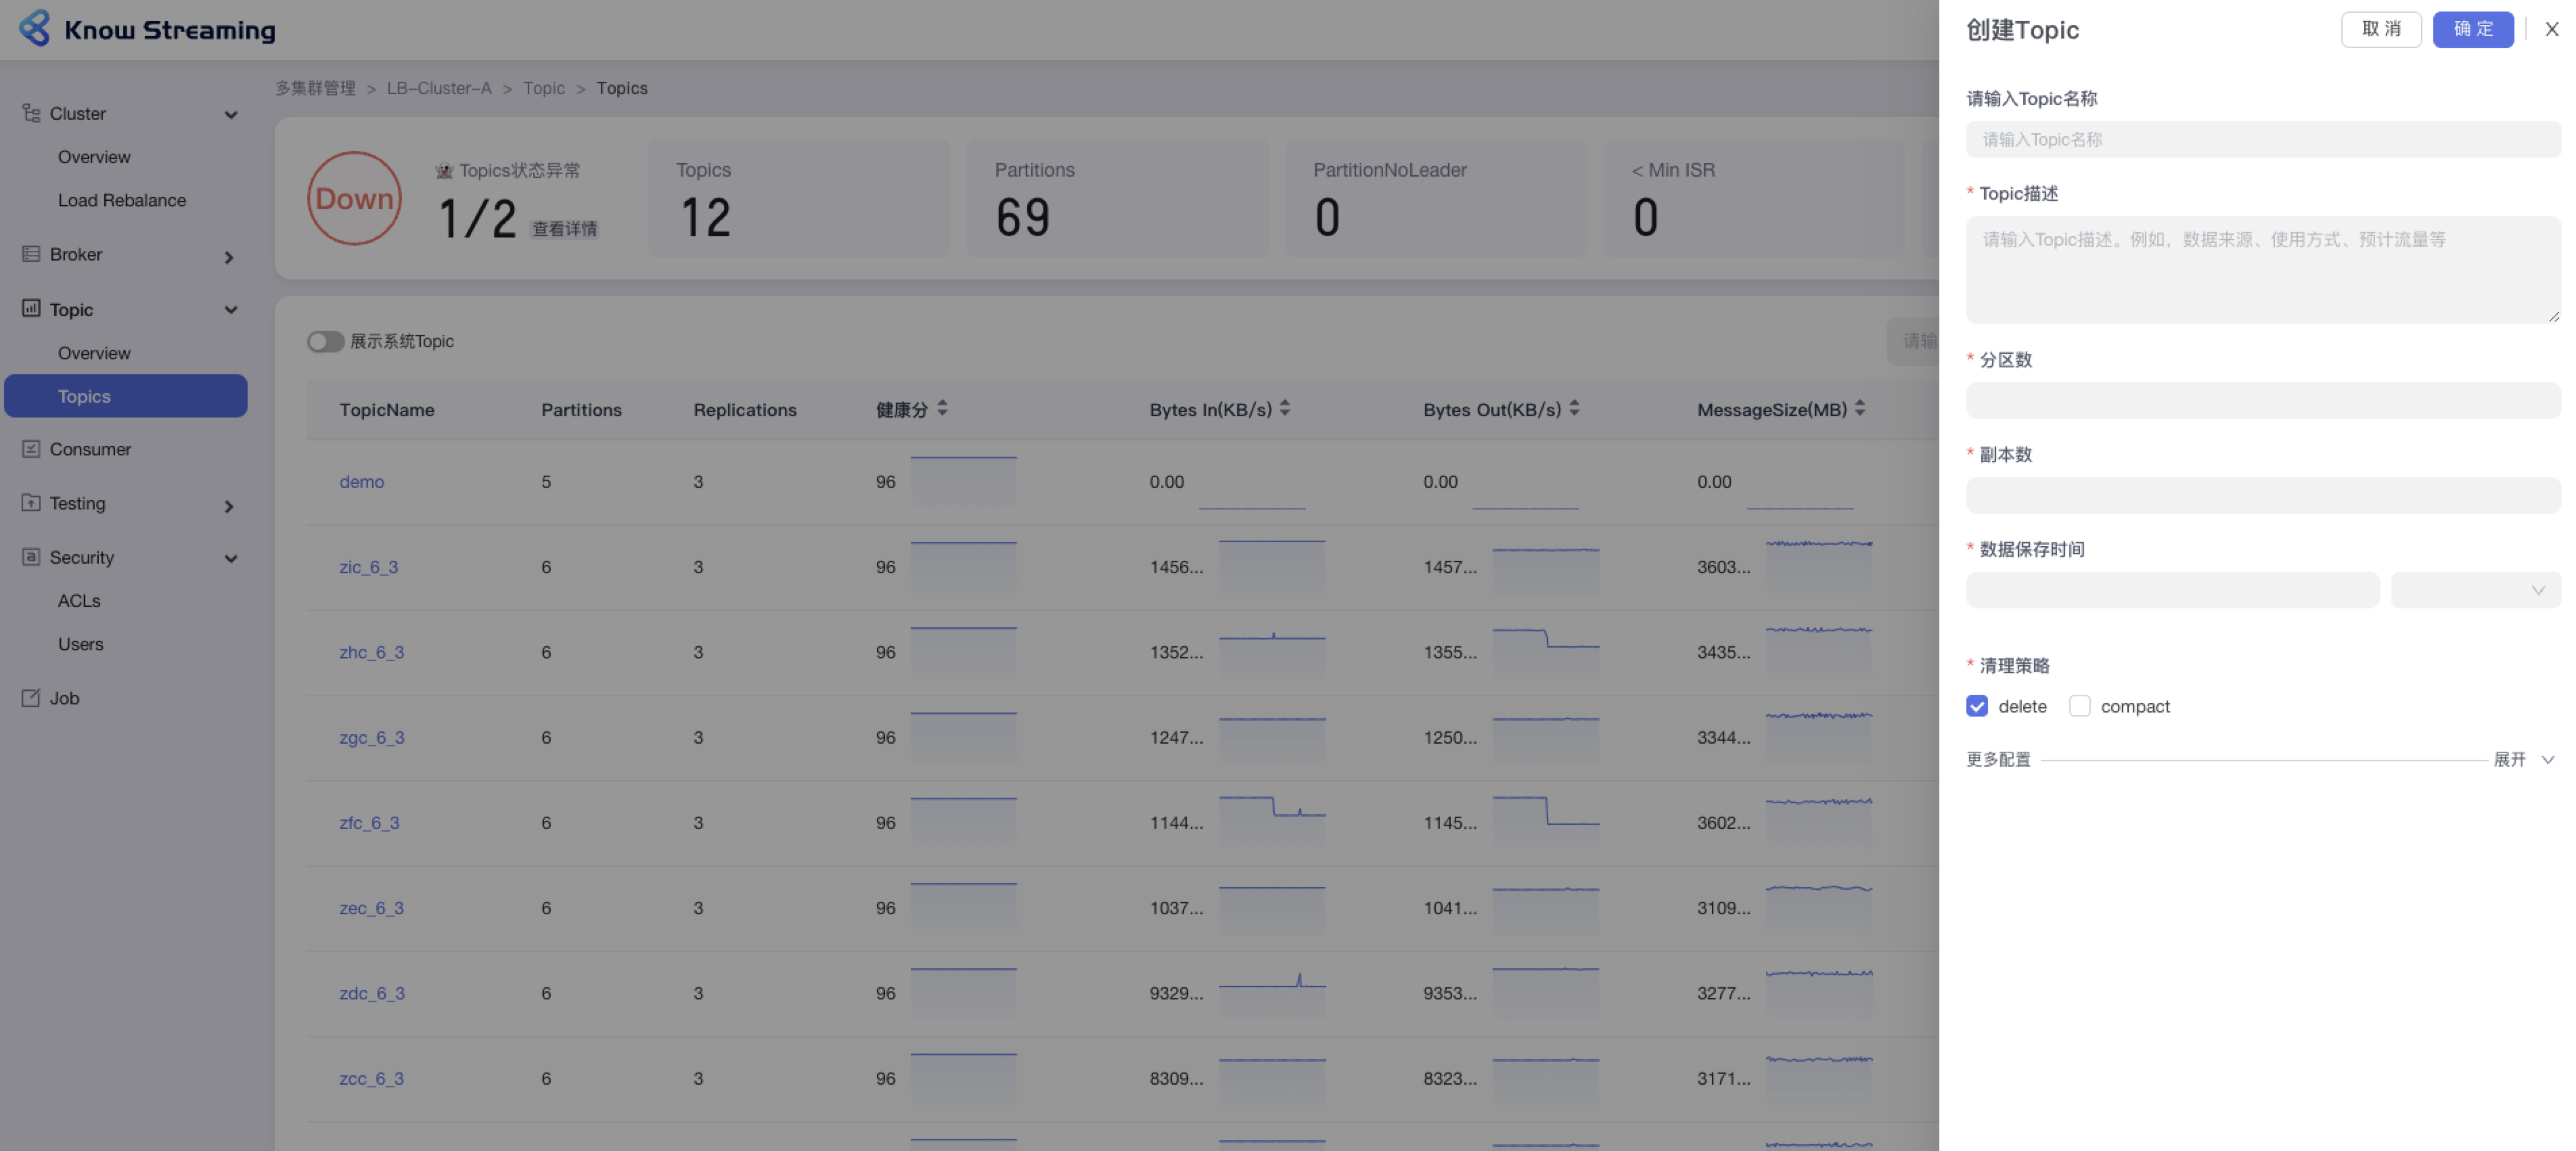Sort by 健康分 column arrows
Image resolution: width=2576 pixels, height=1151 pixels.
tap(942, 408)
